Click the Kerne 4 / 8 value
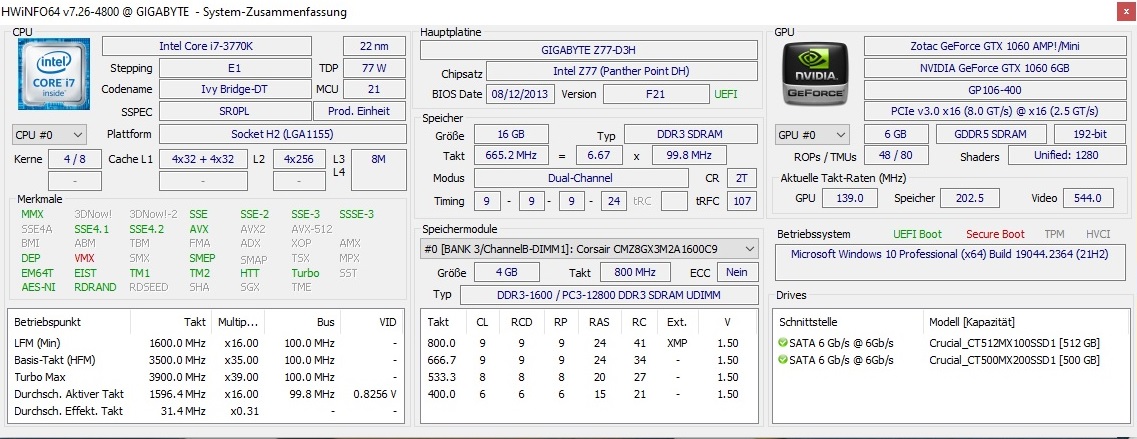 [x=74, y=159]
